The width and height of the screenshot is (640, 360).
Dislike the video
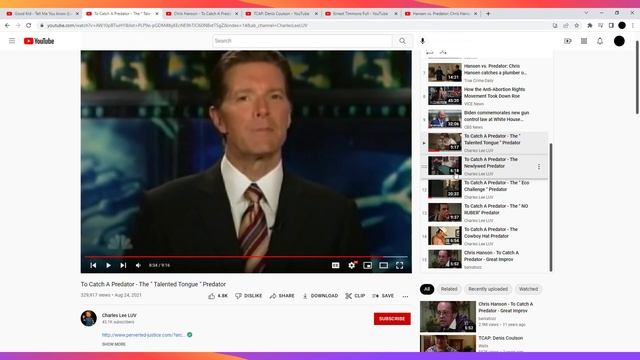pyautogui.click(x=249, y=296)
